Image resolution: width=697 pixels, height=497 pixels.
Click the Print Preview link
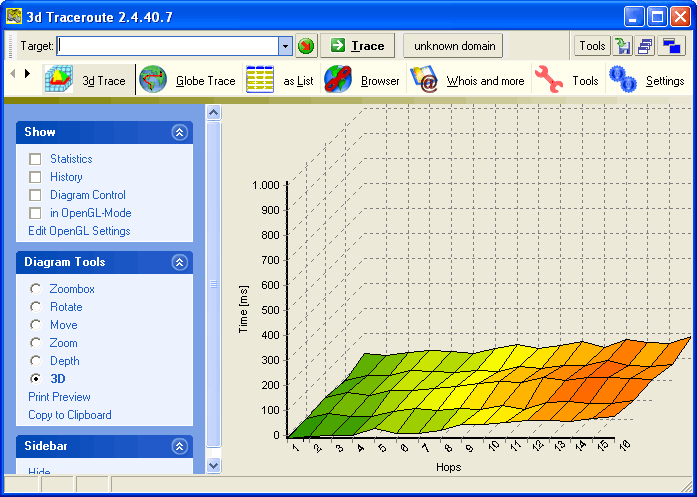coord(59,397)
